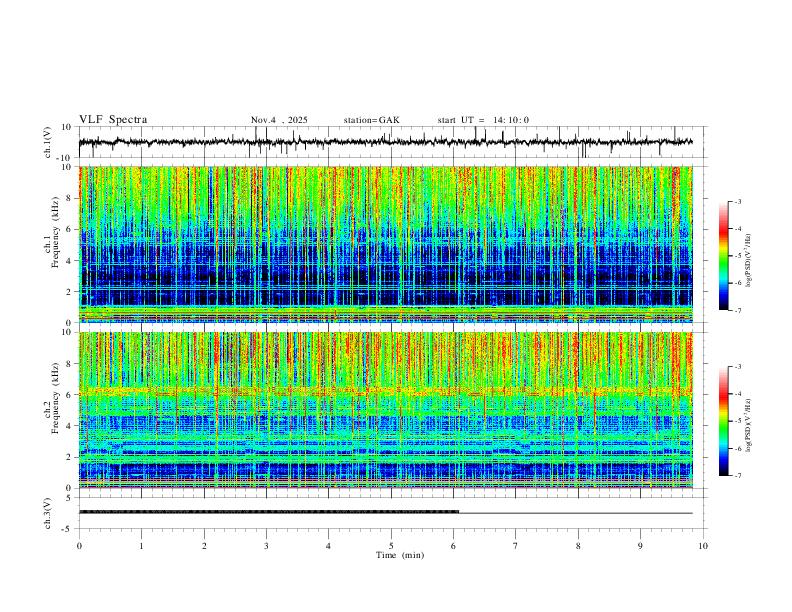Viewport: 792px width, 612px height.
Task: Click the '-5' tick on ch.2 colorbar
Action: coord(737,421)
